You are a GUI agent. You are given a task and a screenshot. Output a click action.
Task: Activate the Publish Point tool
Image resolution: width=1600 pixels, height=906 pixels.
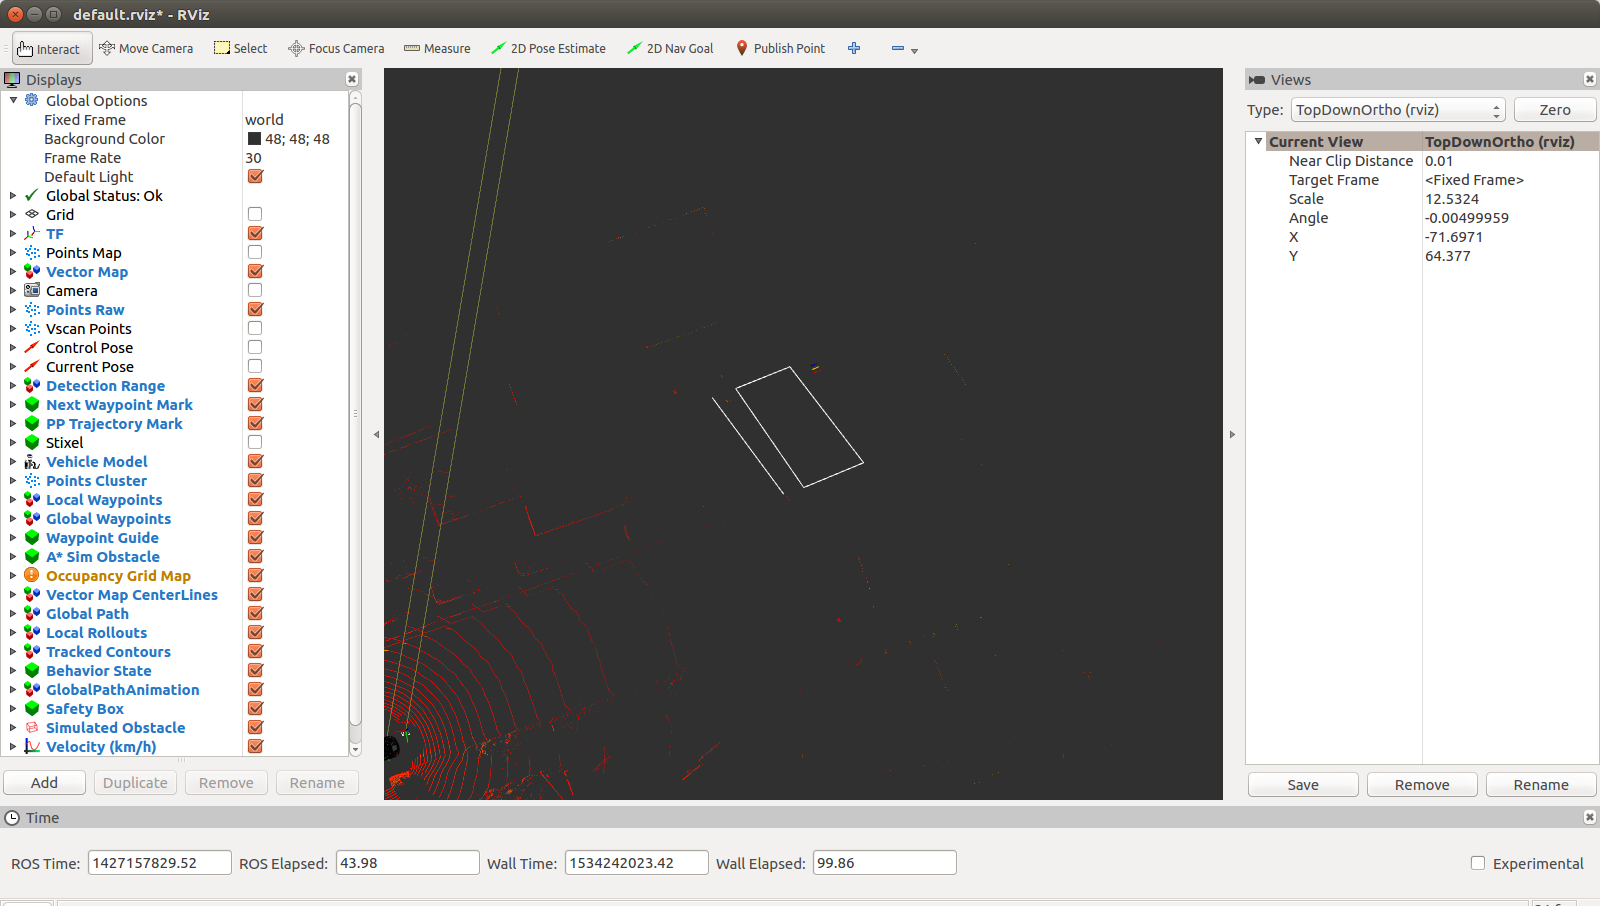click(x=781, y=48)
